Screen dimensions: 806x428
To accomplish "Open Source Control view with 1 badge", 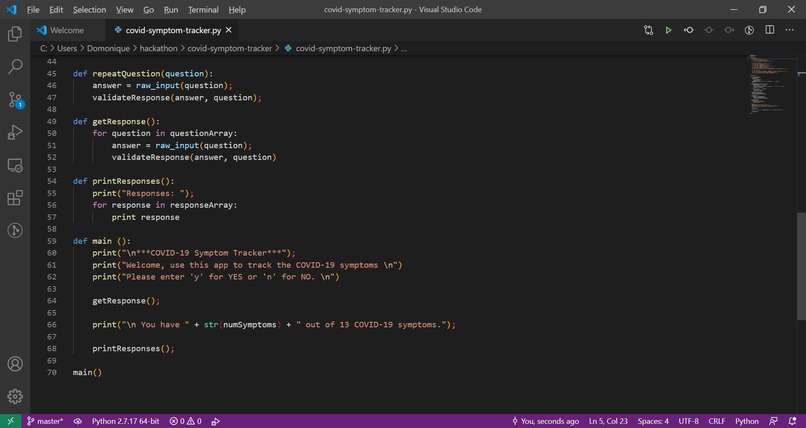I will (15, 100).
